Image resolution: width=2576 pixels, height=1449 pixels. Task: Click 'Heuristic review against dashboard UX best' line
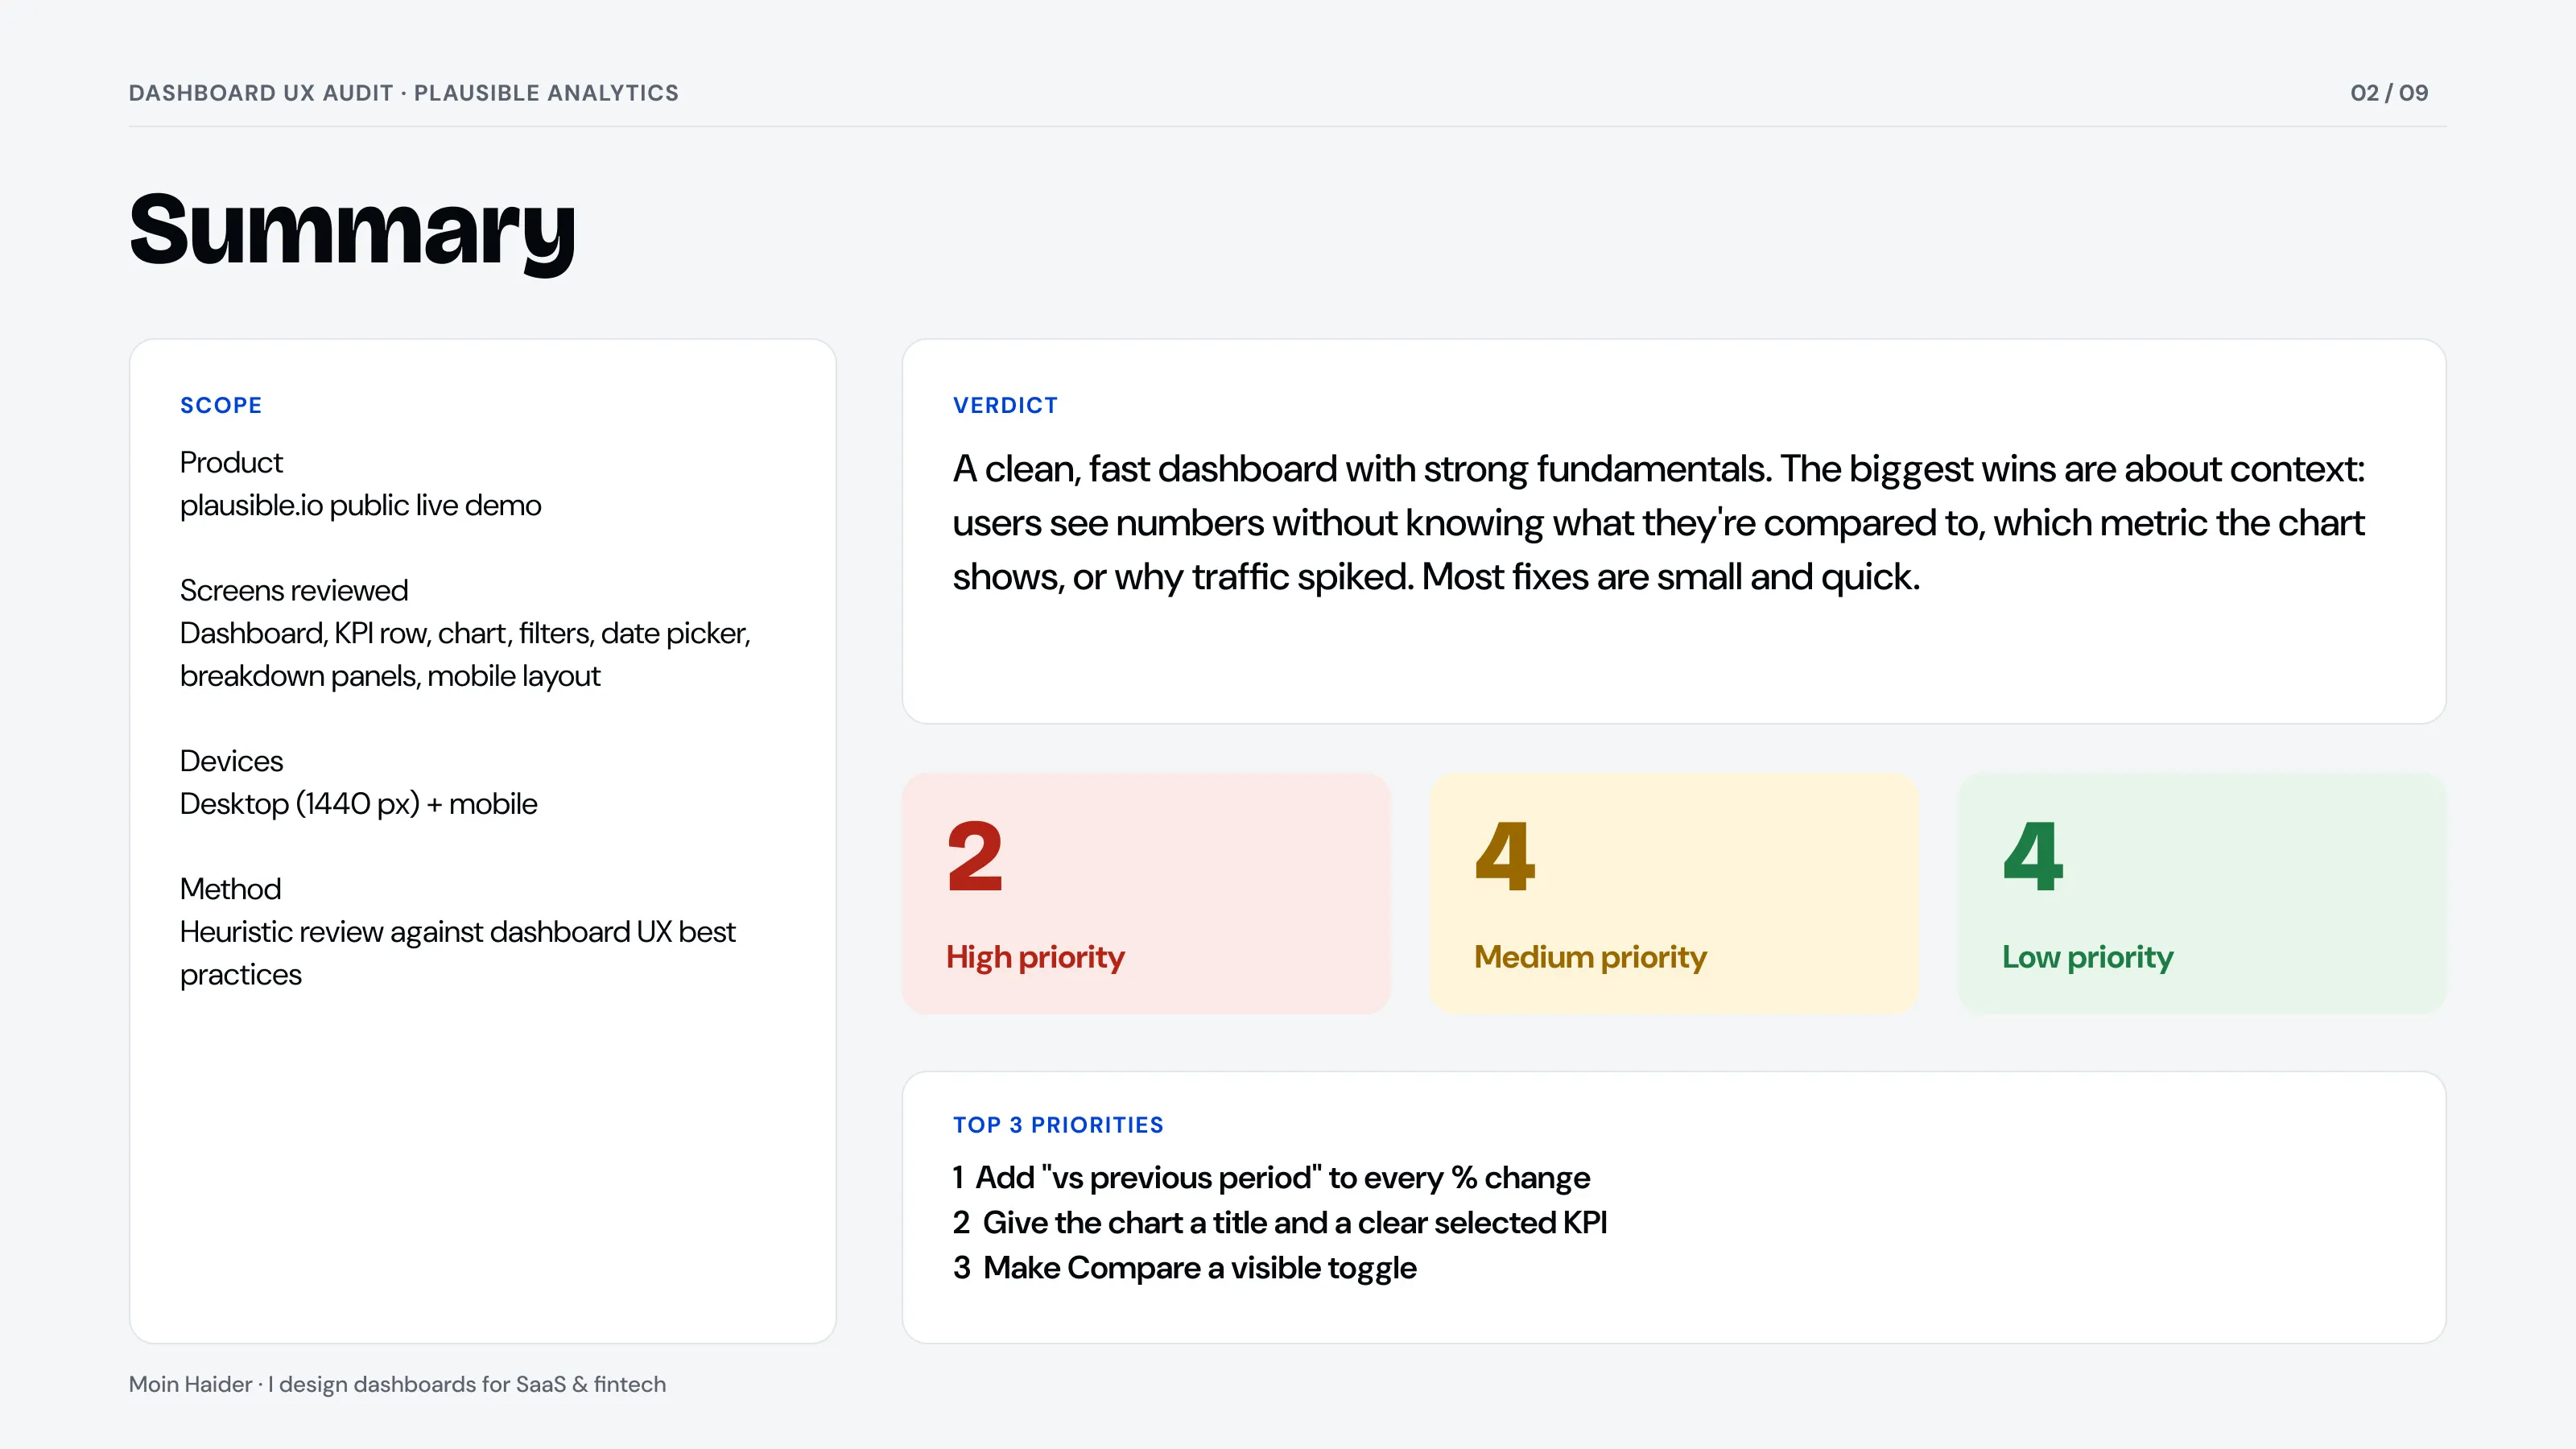coord(457,932)
